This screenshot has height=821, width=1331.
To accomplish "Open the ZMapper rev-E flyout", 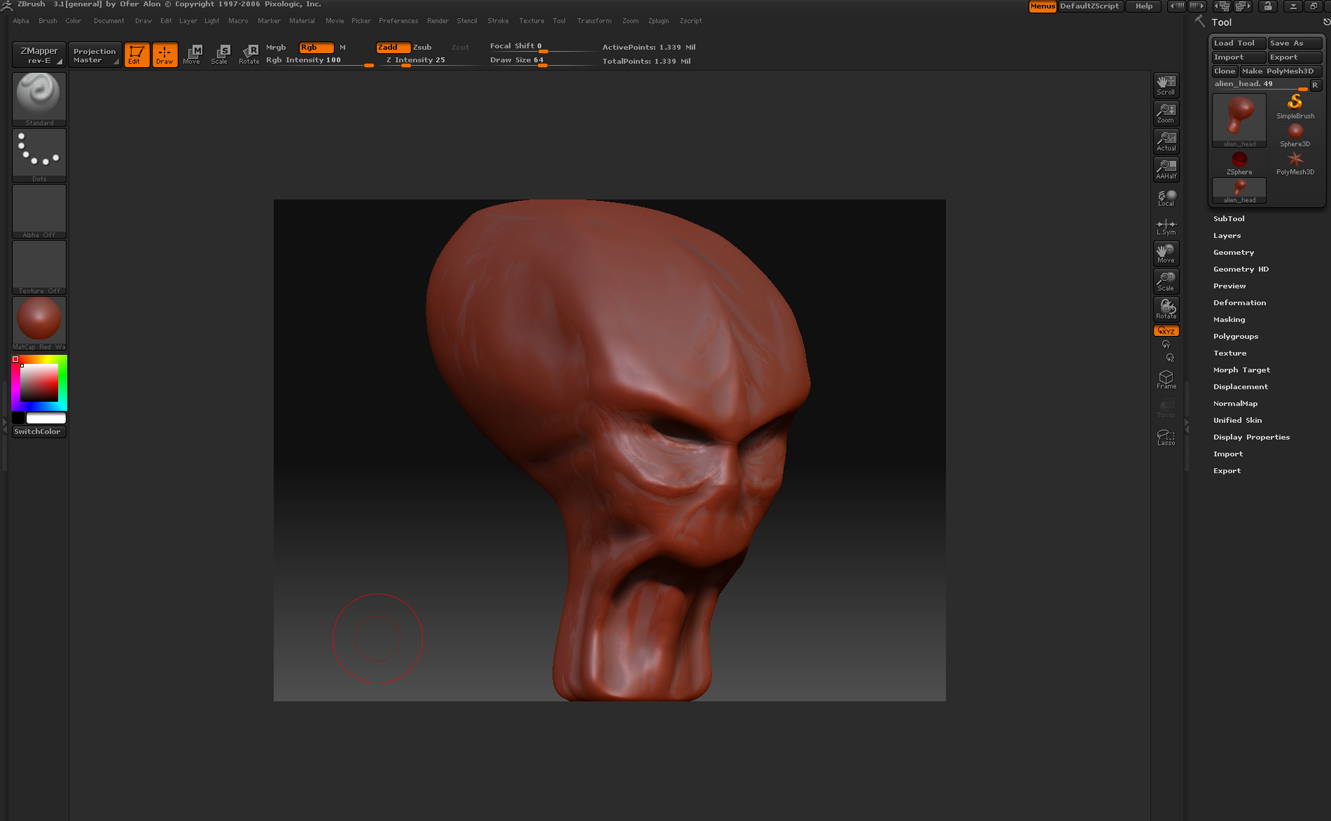I will pyautogui.click(x=37, y=52).
